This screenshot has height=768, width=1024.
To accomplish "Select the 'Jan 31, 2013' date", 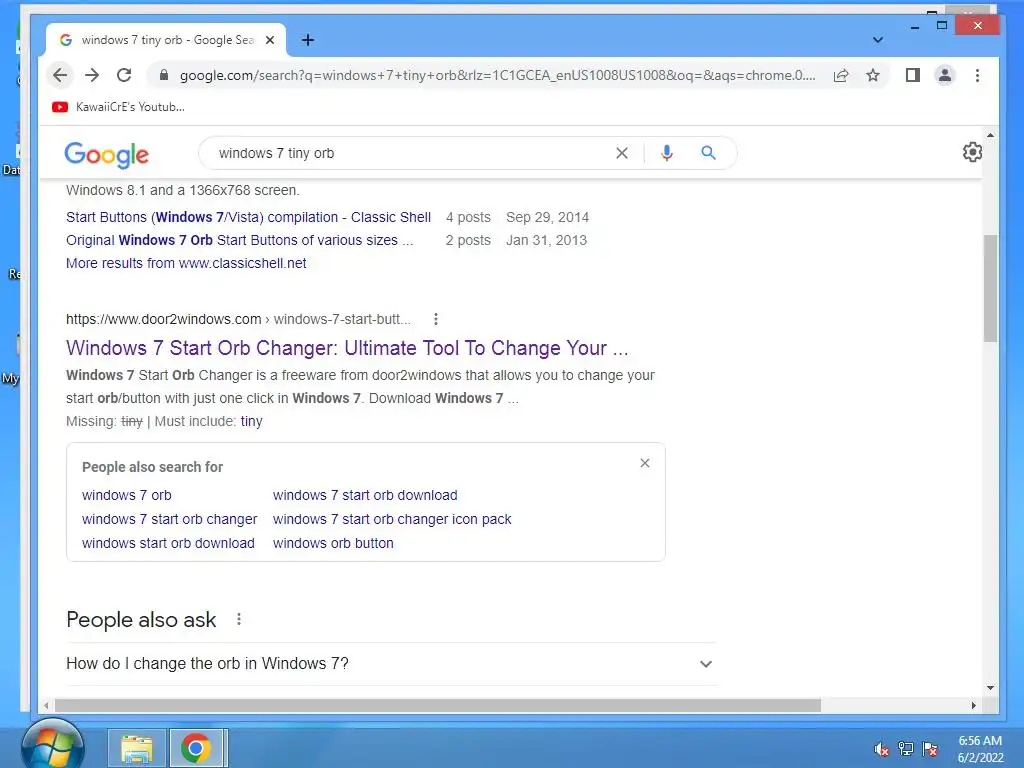I will (x=547, y=240).
